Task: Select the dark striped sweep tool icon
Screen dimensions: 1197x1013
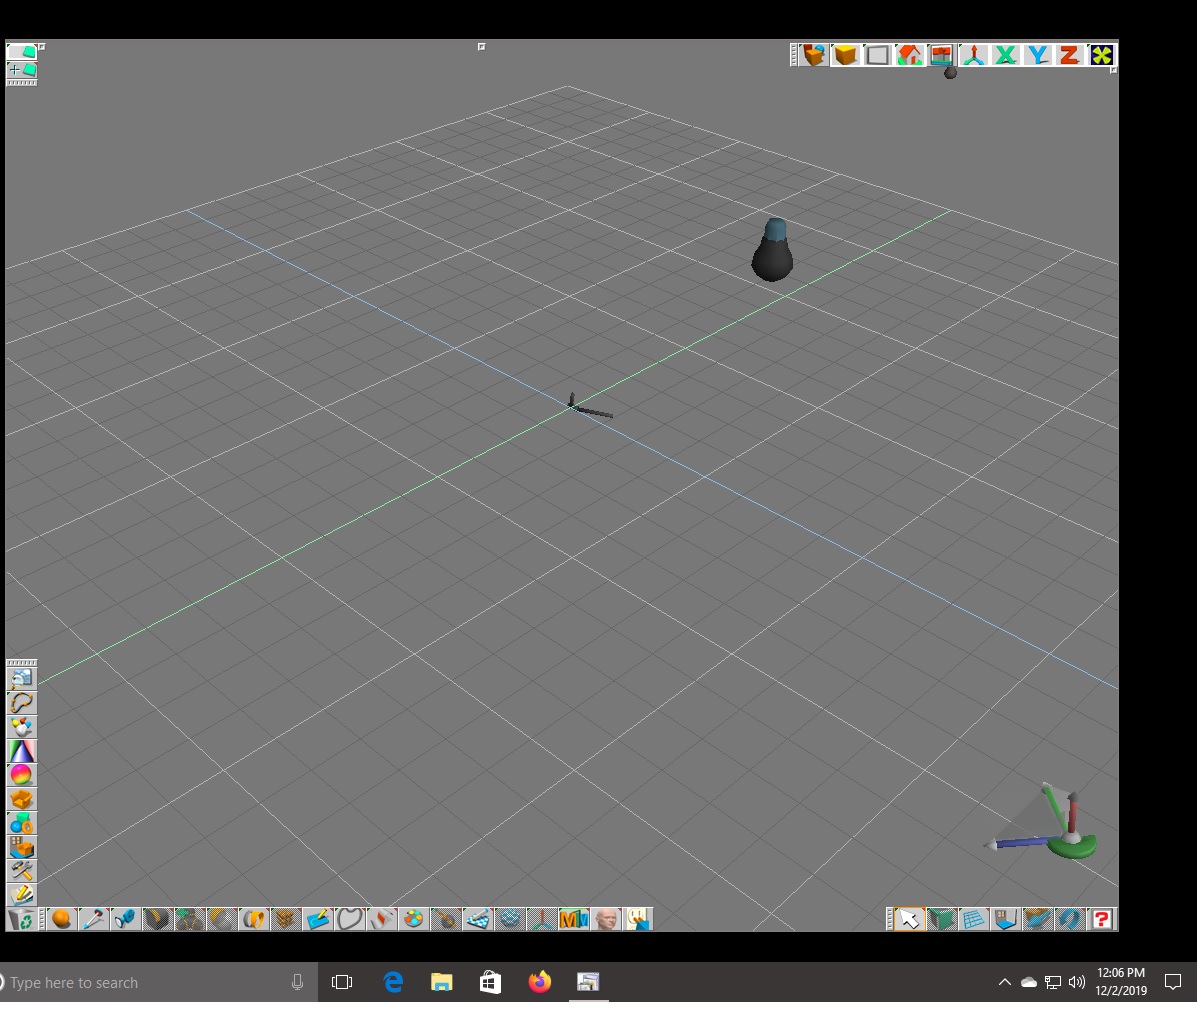Action: pyautogui.click(x=157, y=919)
